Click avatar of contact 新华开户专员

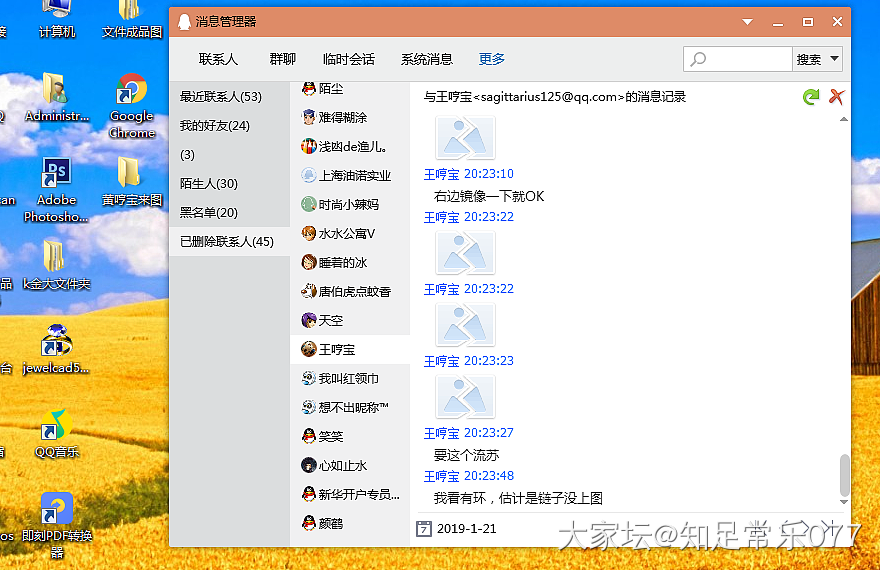point(309,494)
